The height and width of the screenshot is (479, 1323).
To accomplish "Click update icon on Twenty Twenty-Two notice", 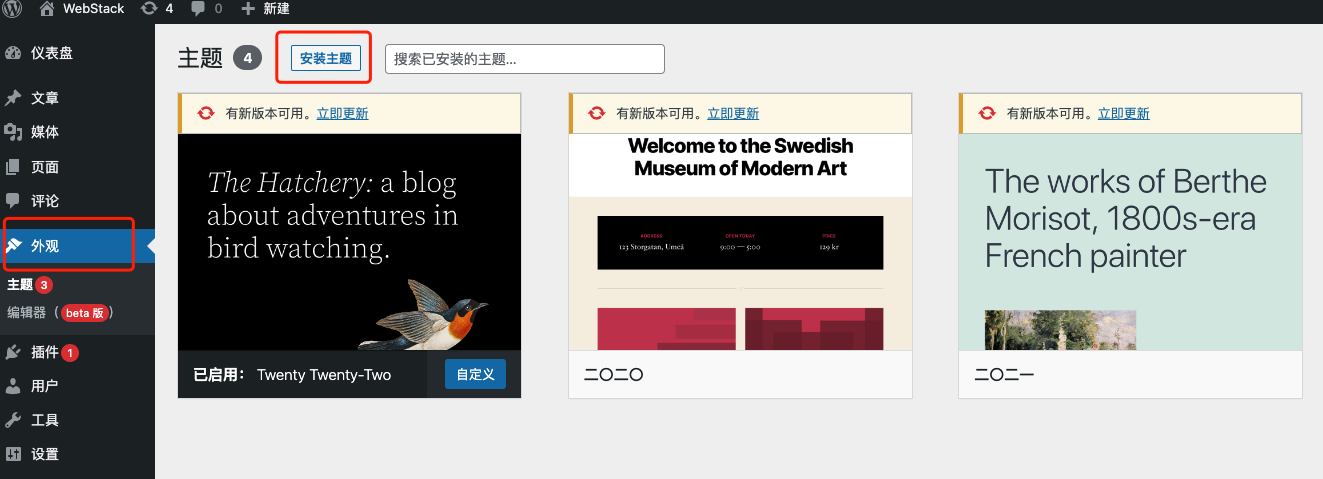I will click(206, 113).
